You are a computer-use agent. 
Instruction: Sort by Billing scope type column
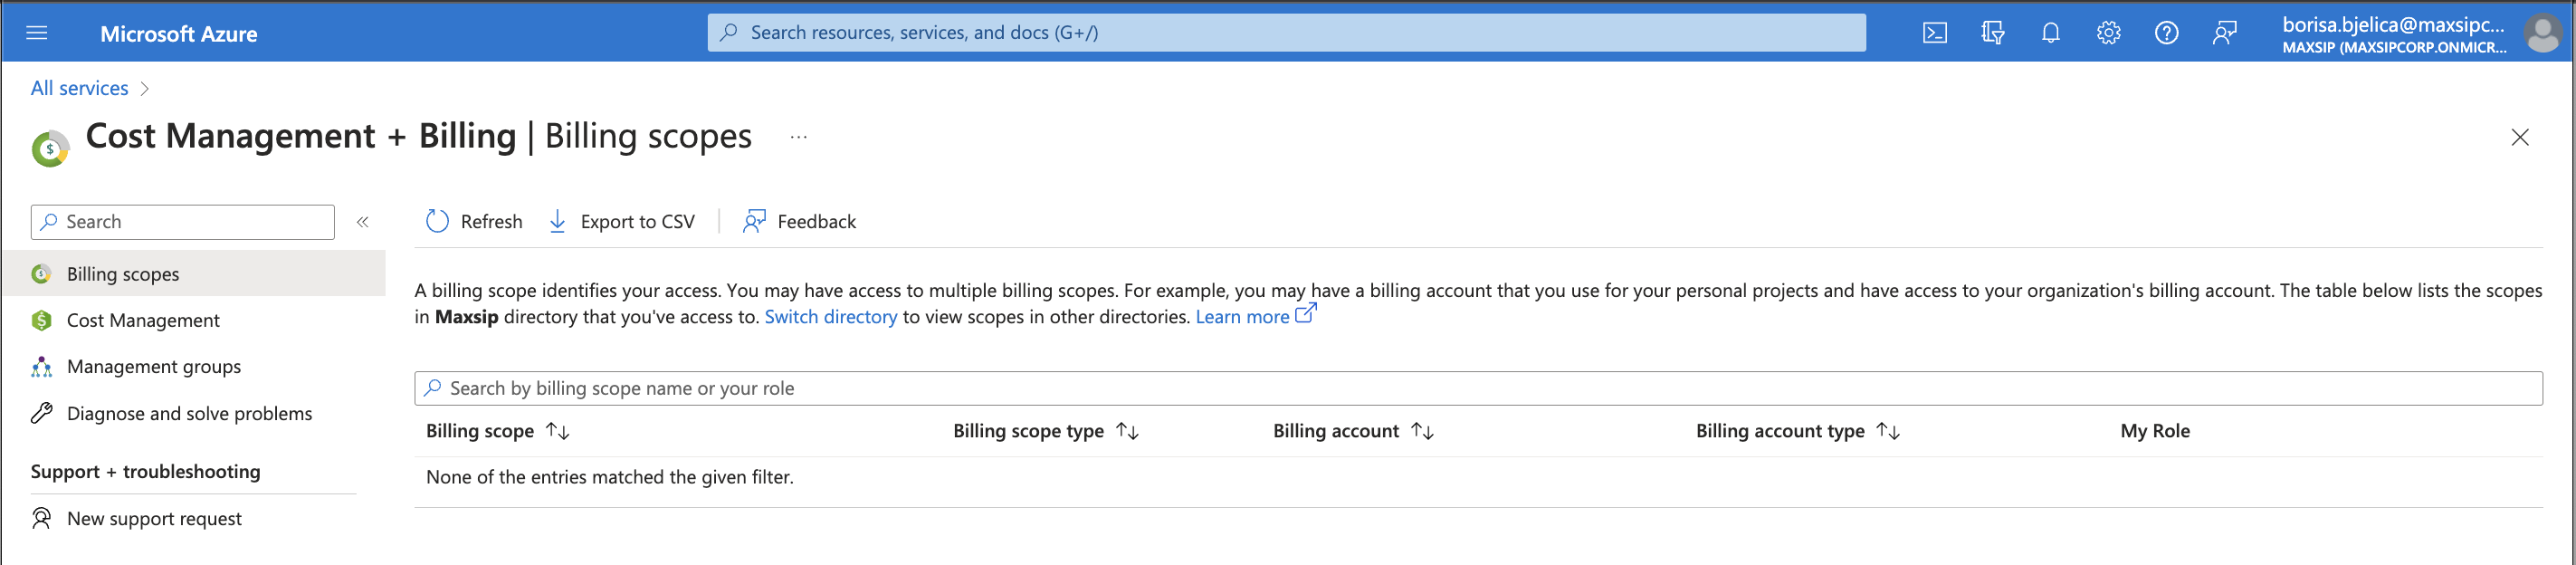[1046, 431]
